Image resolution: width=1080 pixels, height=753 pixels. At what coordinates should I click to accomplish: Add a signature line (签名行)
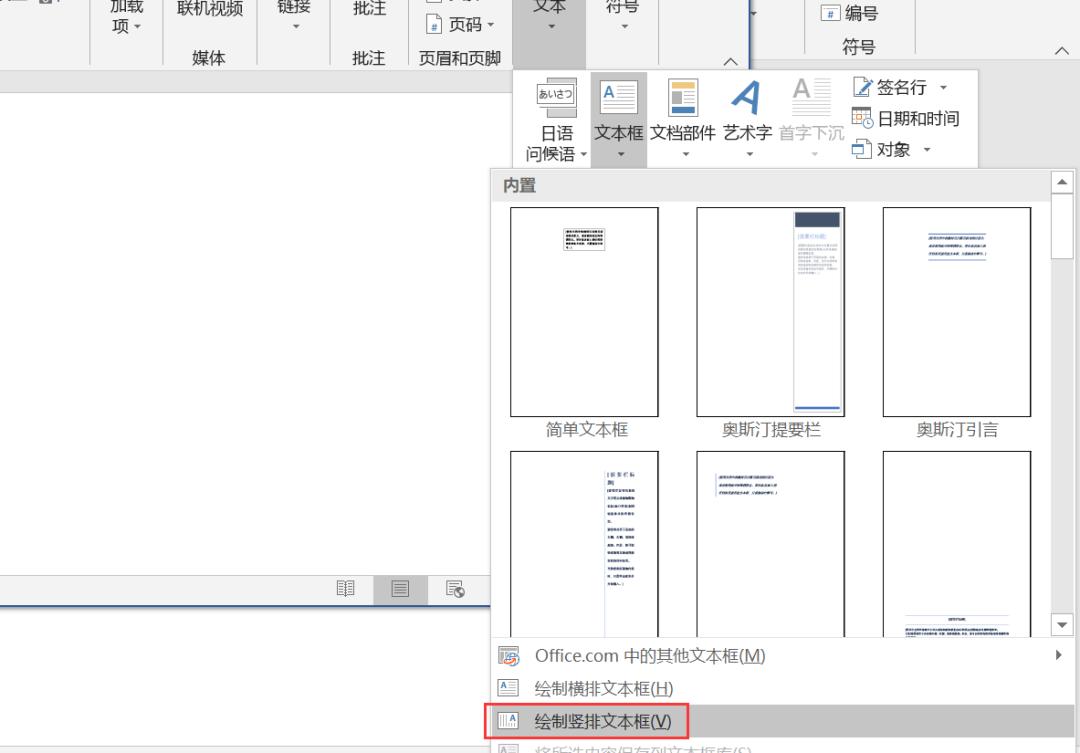tap(898, 87)
